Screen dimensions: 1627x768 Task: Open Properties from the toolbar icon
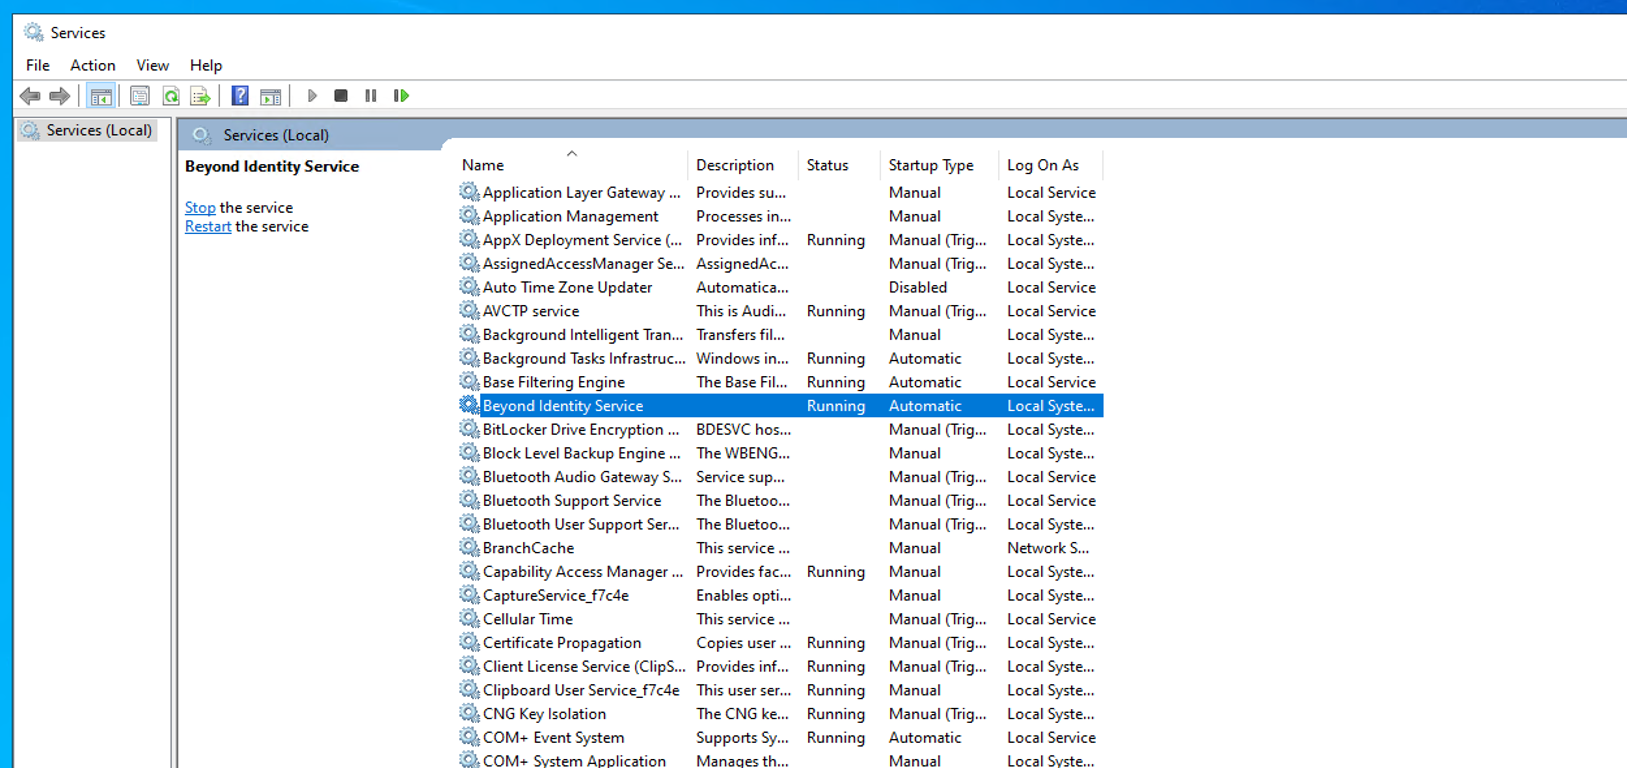tap(140, 96)
